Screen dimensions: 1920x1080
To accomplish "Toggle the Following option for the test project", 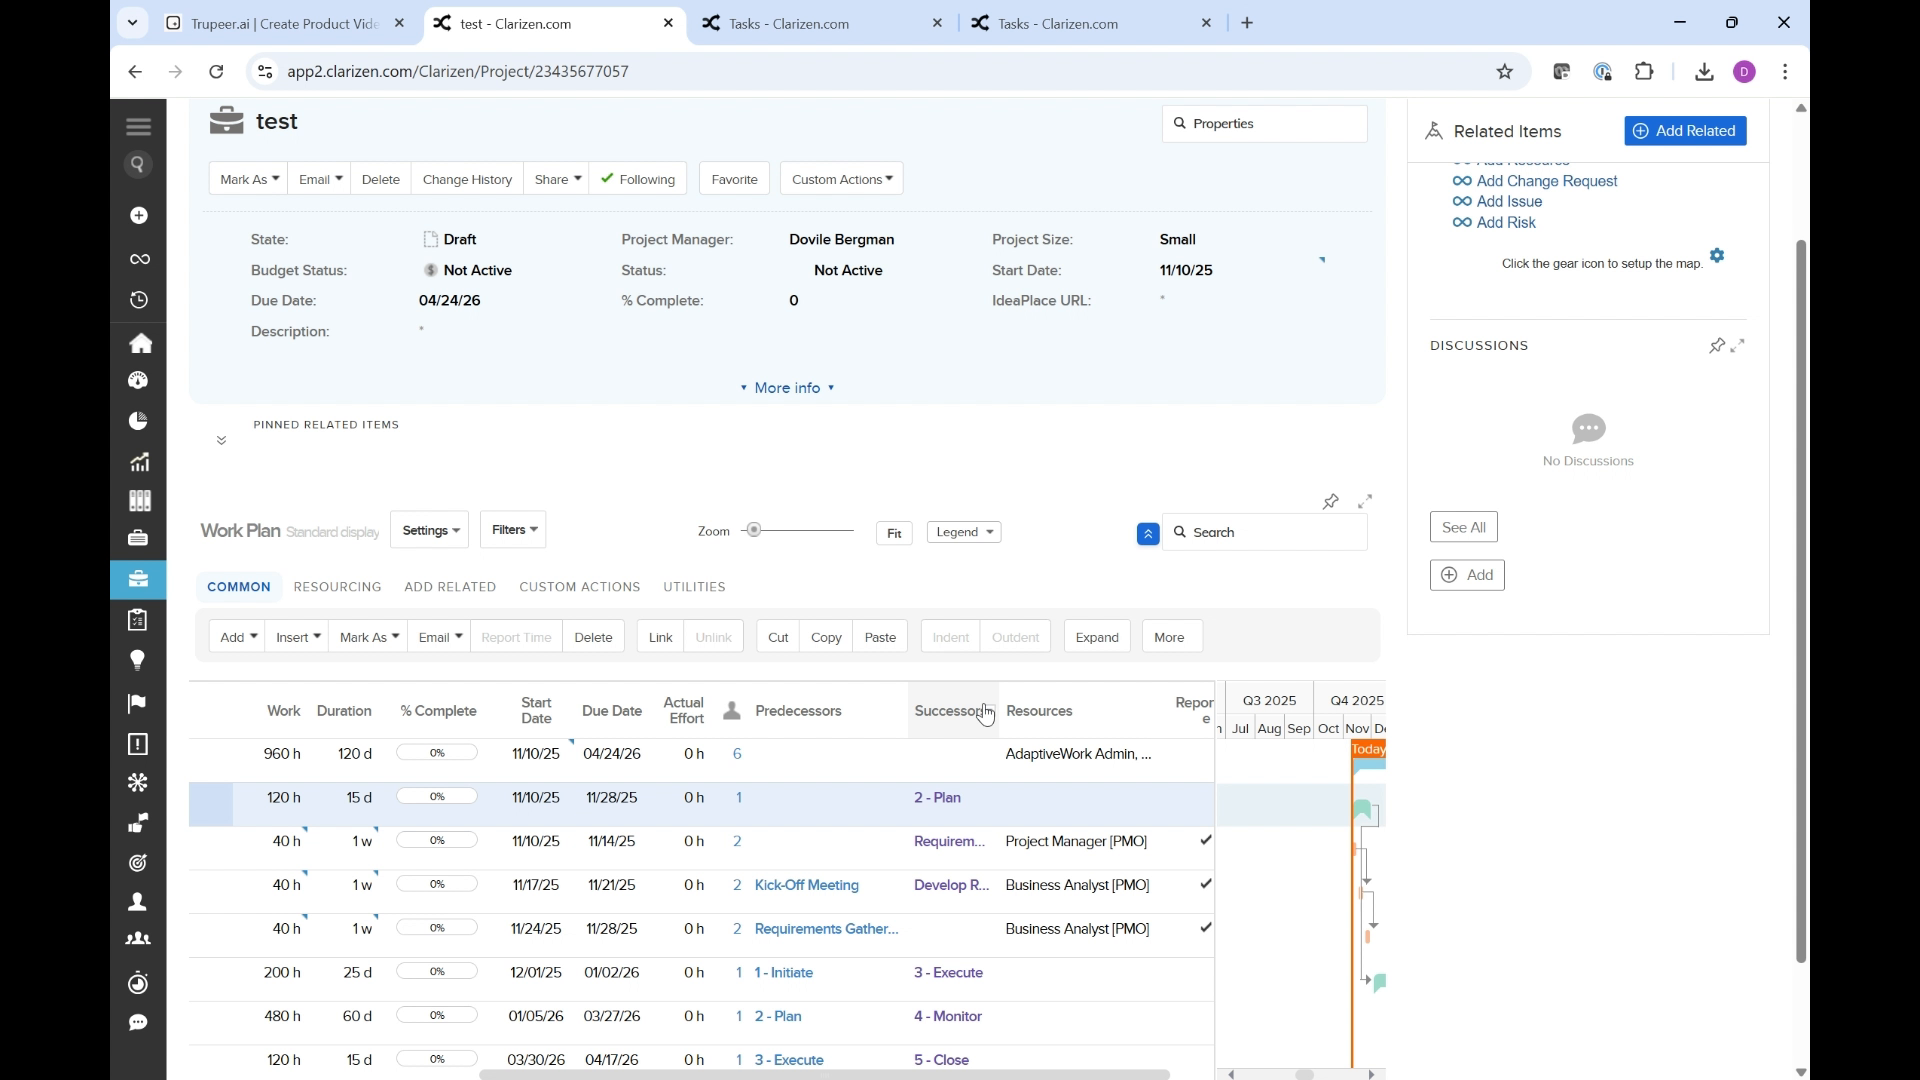I will [x=638, y=179].
